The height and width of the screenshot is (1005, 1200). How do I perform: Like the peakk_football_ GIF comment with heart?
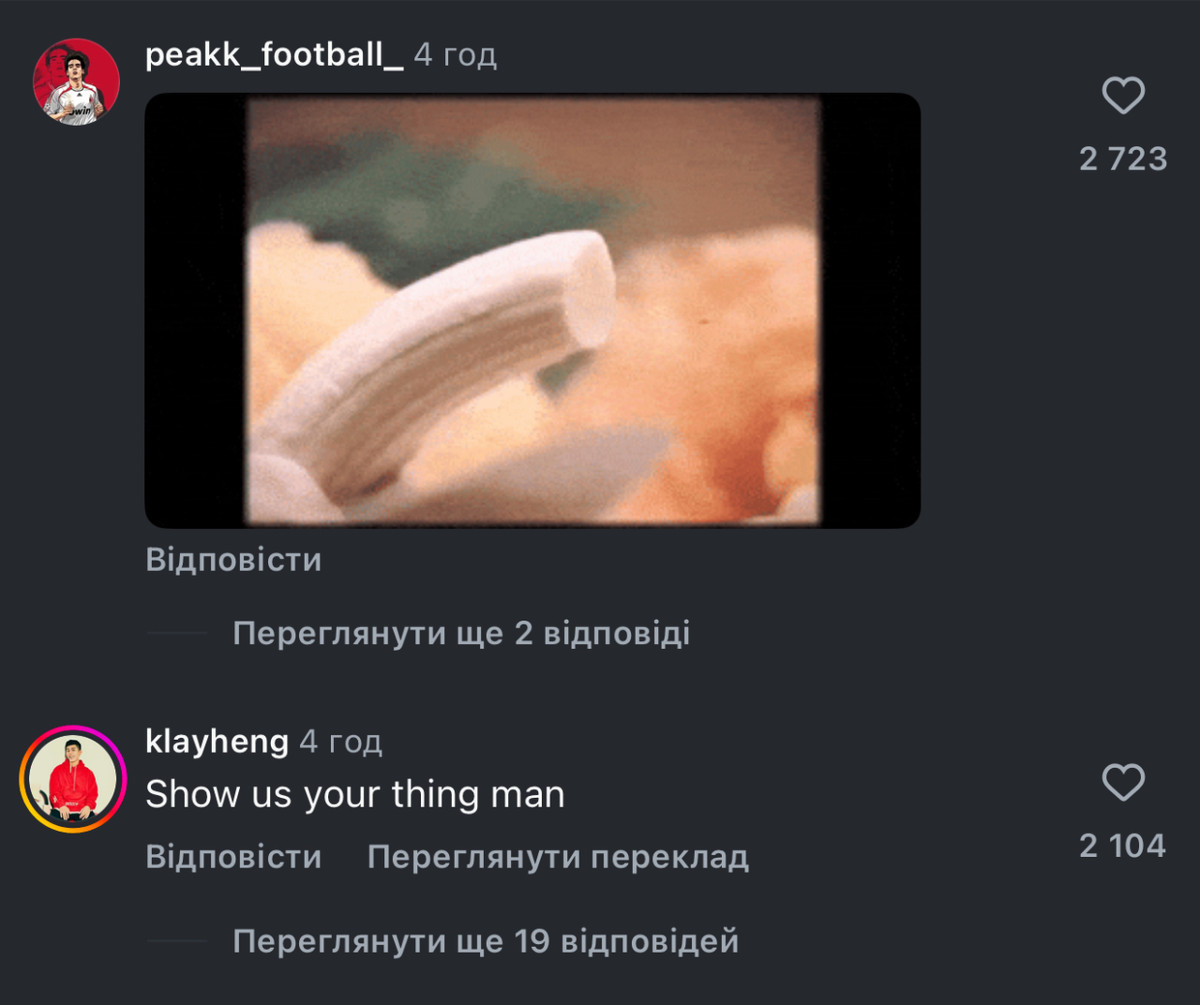click(x=1123, y=97)
